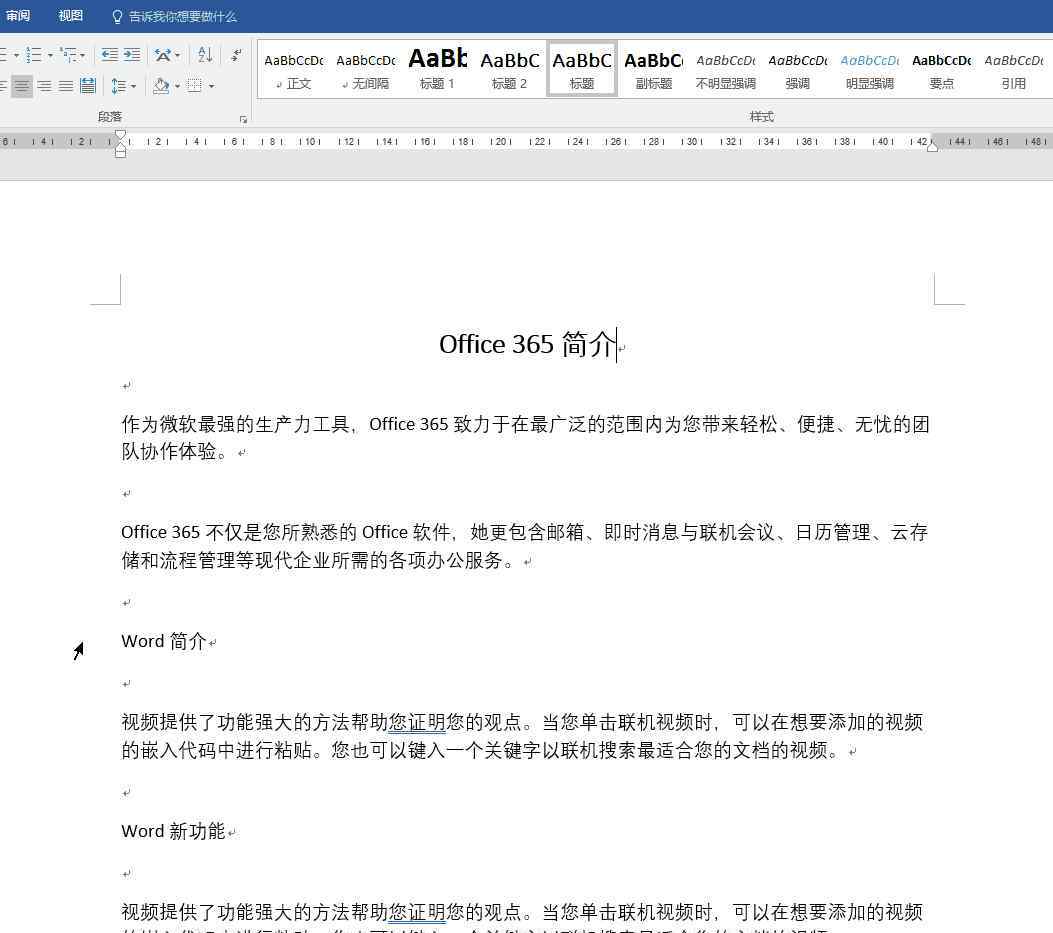Apply numbered list formatting
This screenshot has height=933, width=1053.
[33, 54]
